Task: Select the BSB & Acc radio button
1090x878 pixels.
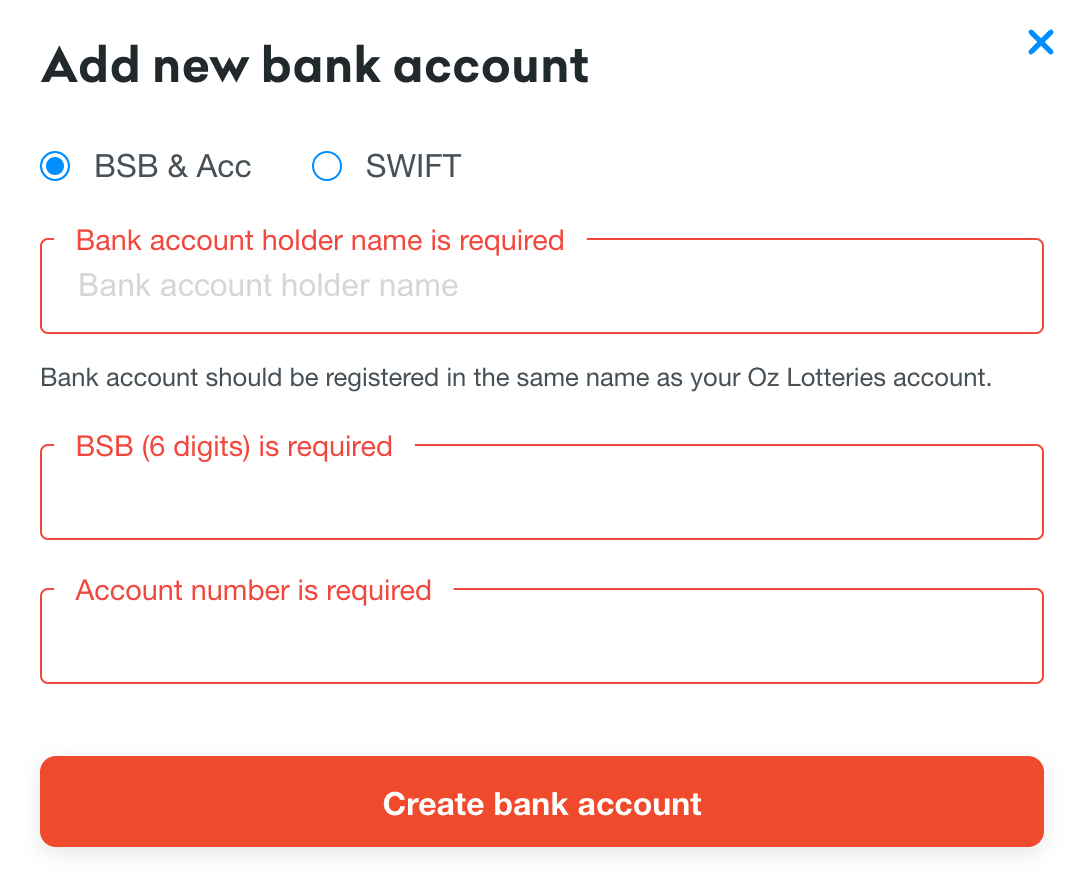Action: (x=55, y=166)
